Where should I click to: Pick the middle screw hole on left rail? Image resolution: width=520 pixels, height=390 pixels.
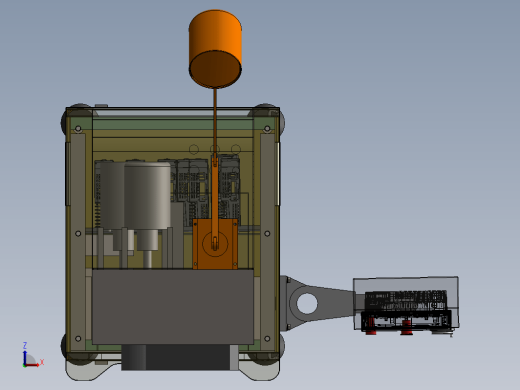pyautogui.click(x=78, y=234)
